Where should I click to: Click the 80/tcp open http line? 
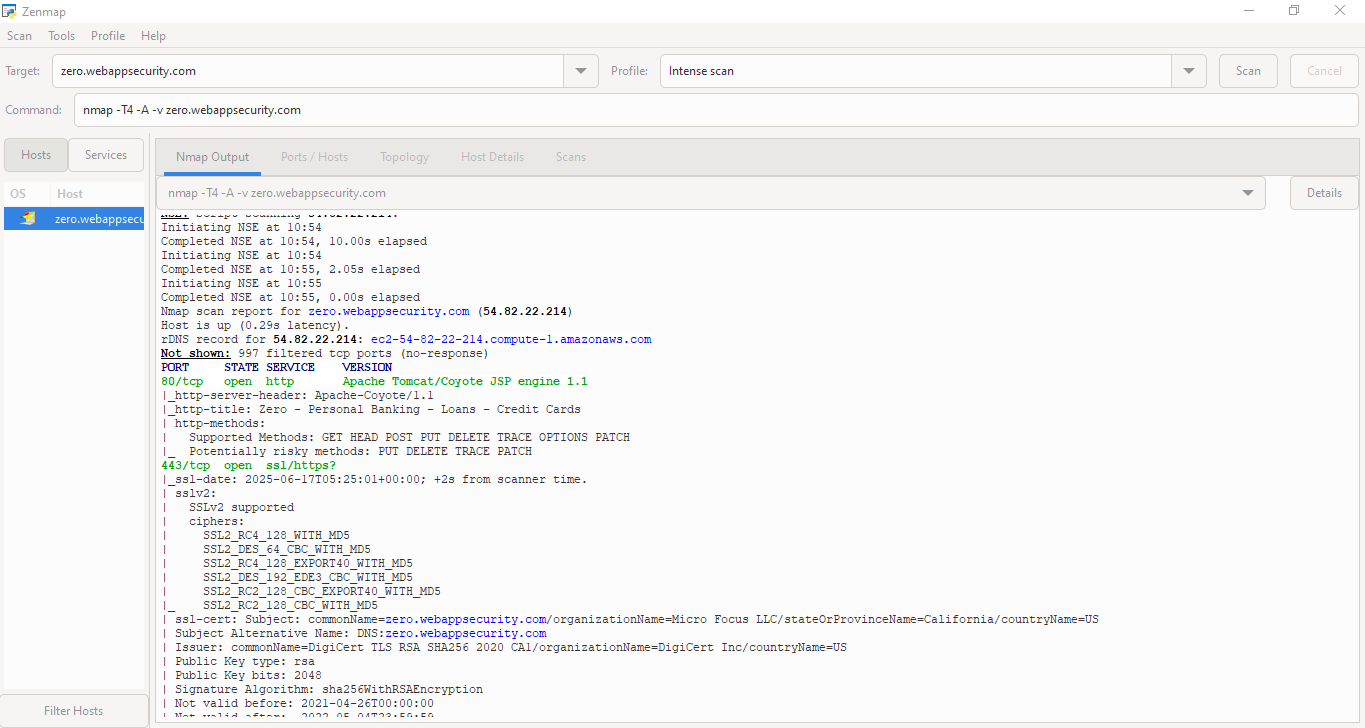(x=374, y=381)
